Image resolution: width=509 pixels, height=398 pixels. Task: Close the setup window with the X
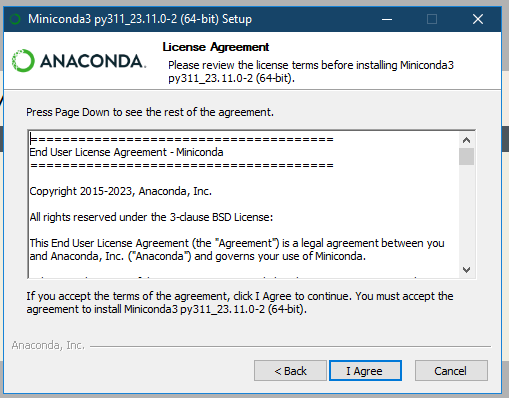(x=478, y=19)
